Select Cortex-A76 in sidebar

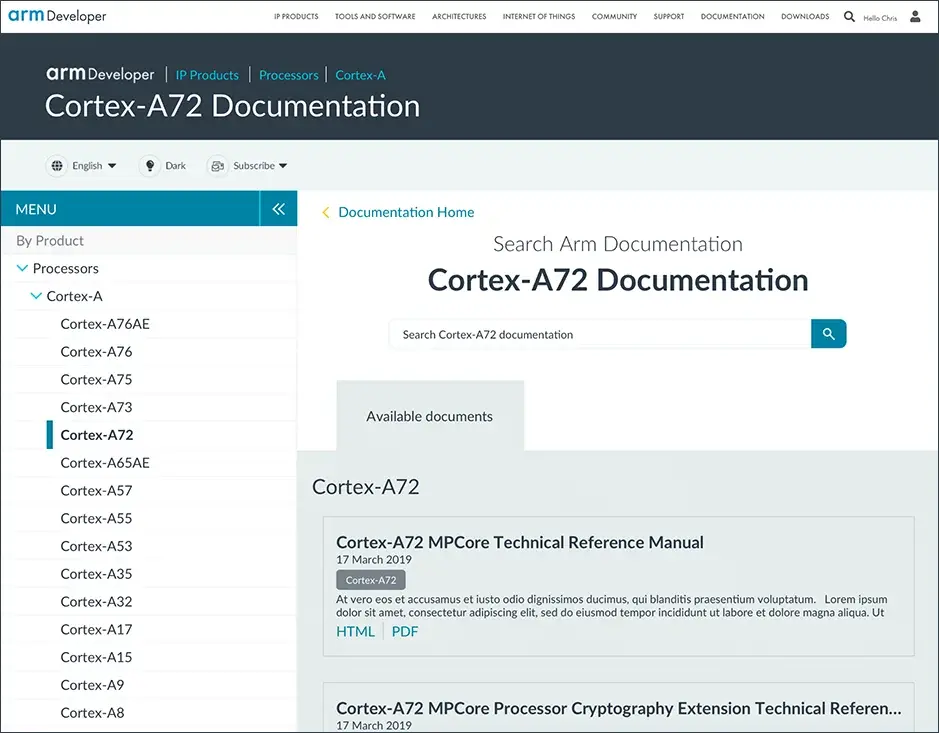pyautogui.click(x=96, y=352)
